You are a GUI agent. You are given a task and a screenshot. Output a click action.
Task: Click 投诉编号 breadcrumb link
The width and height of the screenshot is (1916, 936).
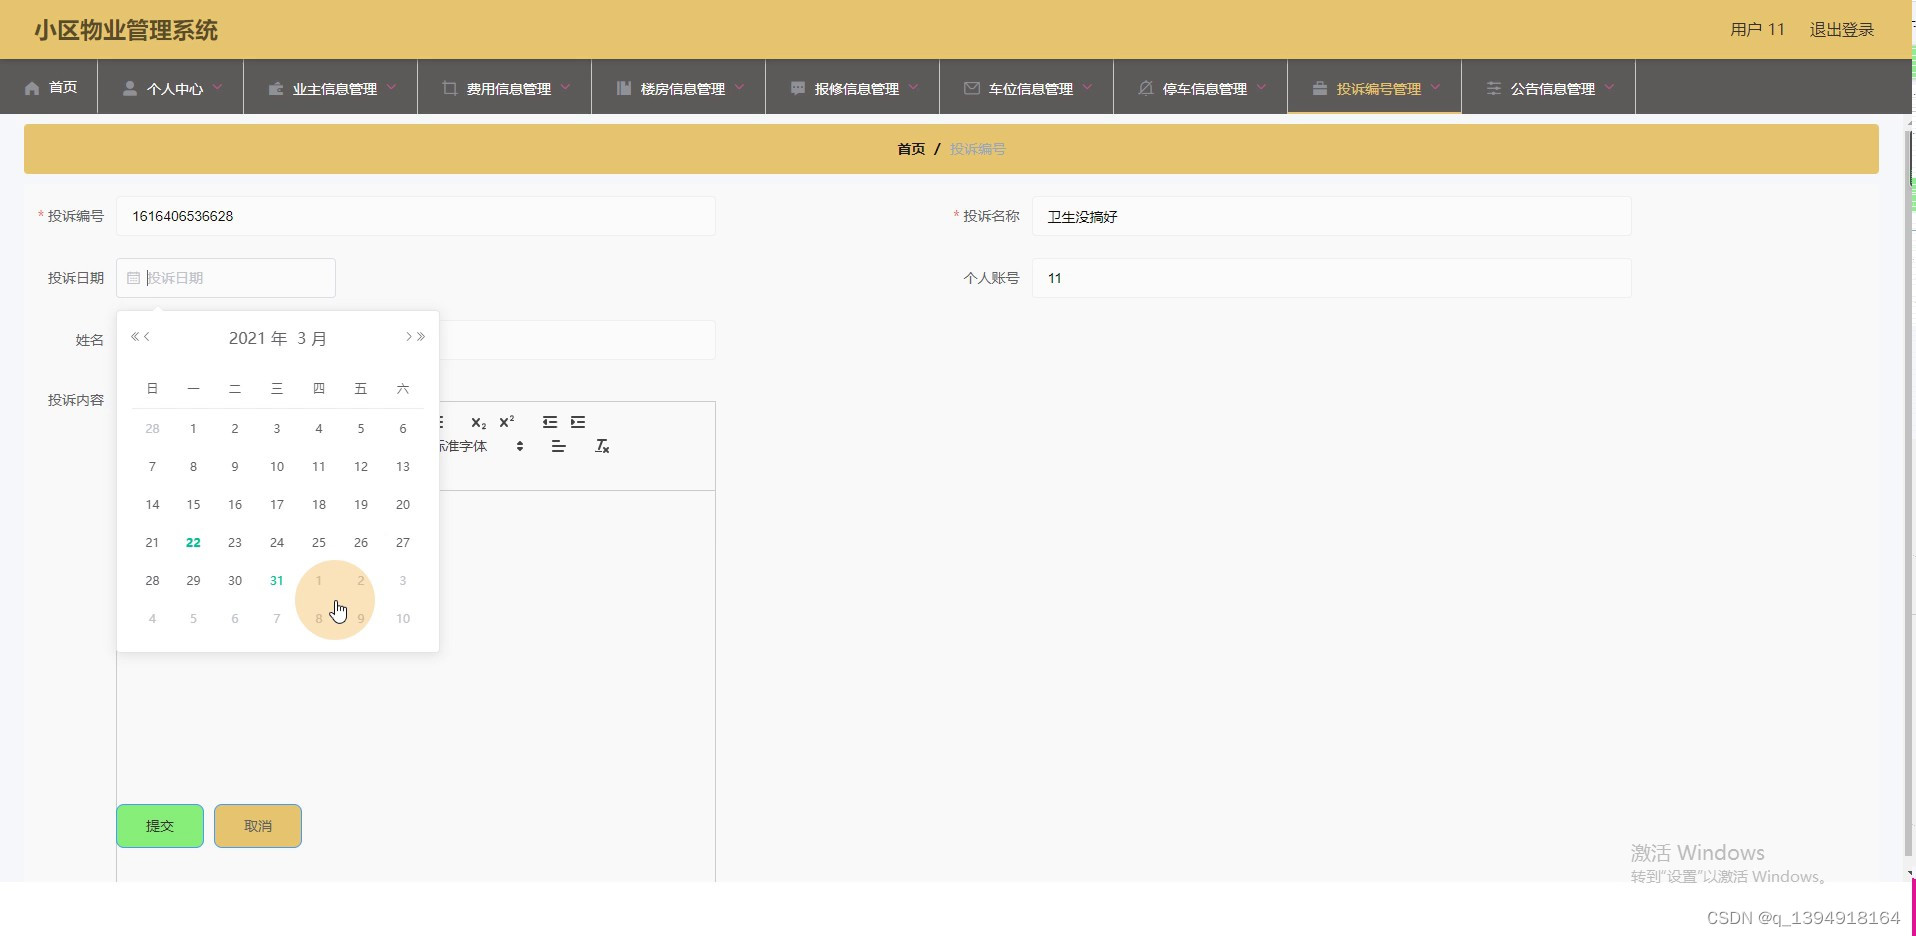tap(978, 149)
